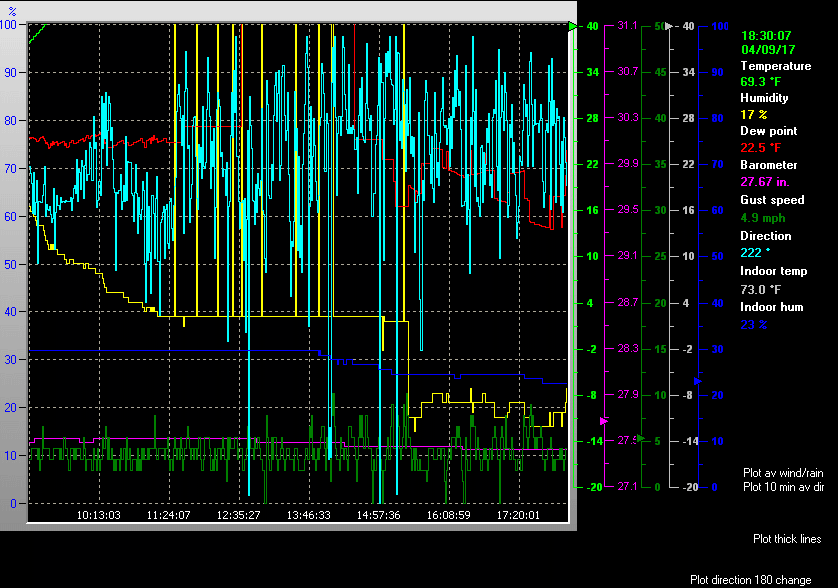Click the Humidity legend label
Screen dimensions: 838x588
coord(764,98)
